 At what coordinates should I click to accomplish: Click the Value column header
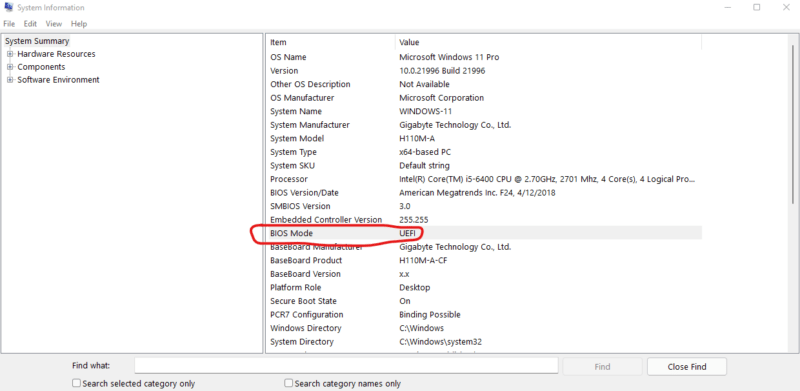pyautogui.click(x=548, y=42)
